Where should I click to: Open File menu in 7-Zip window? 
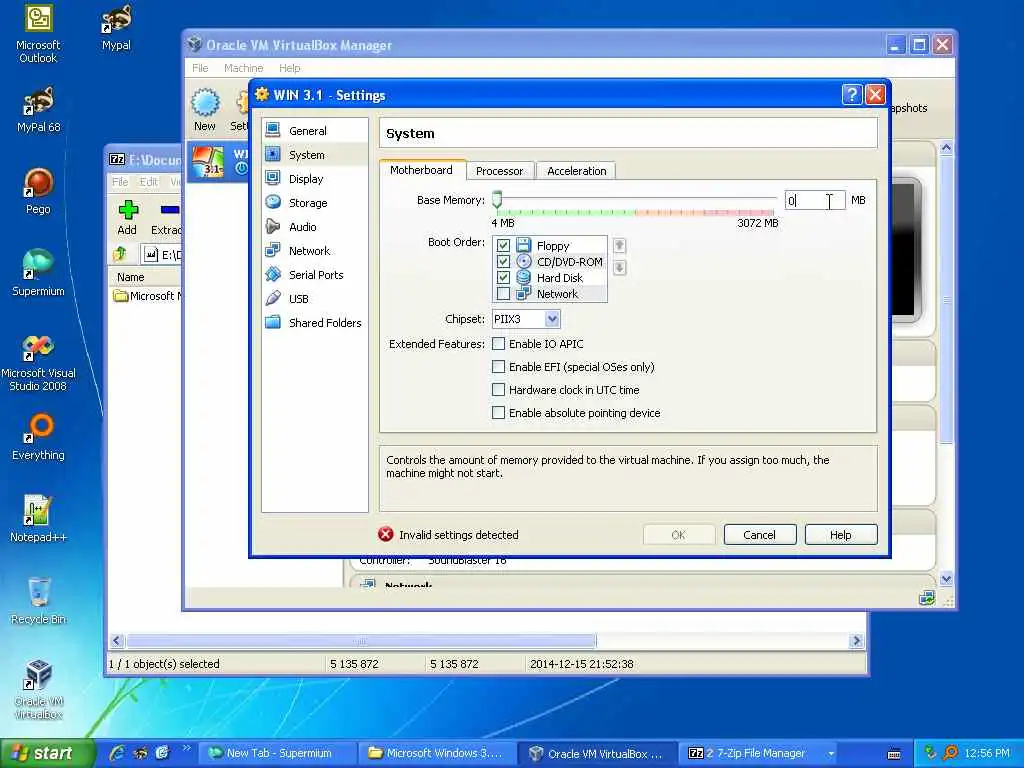pyautogui.click(x=120, y=182)
